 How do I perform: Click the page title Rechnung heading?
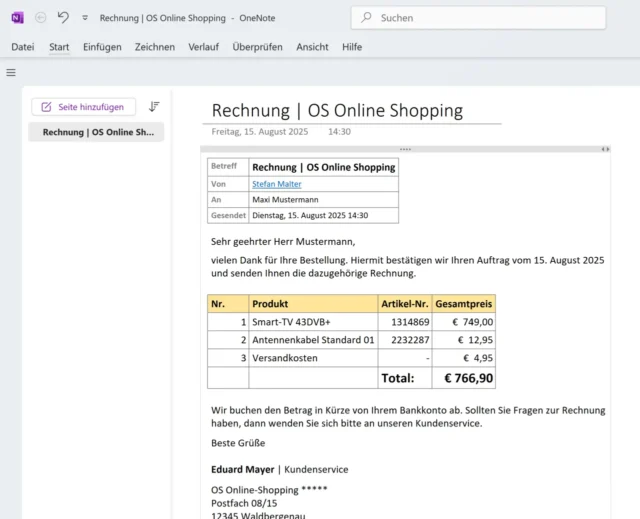[337, 110]
